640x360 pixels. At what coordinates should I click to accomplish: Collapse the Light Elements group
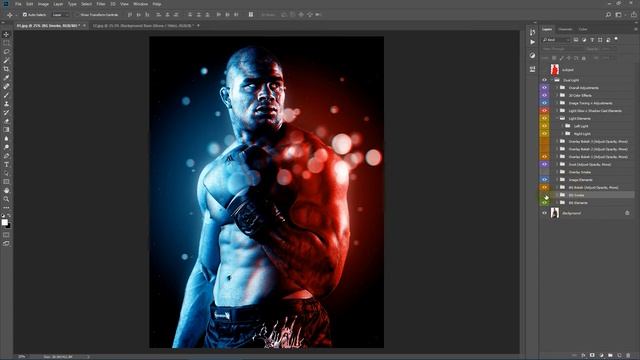tap(557, 118)
